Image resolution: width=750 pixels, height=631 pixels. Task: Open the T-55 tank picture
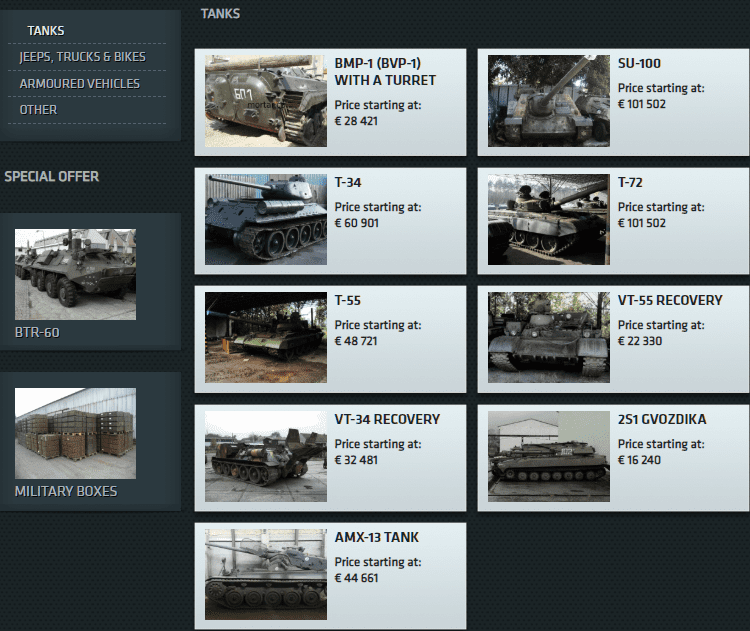pyautogui.click(x=266, y=338)
